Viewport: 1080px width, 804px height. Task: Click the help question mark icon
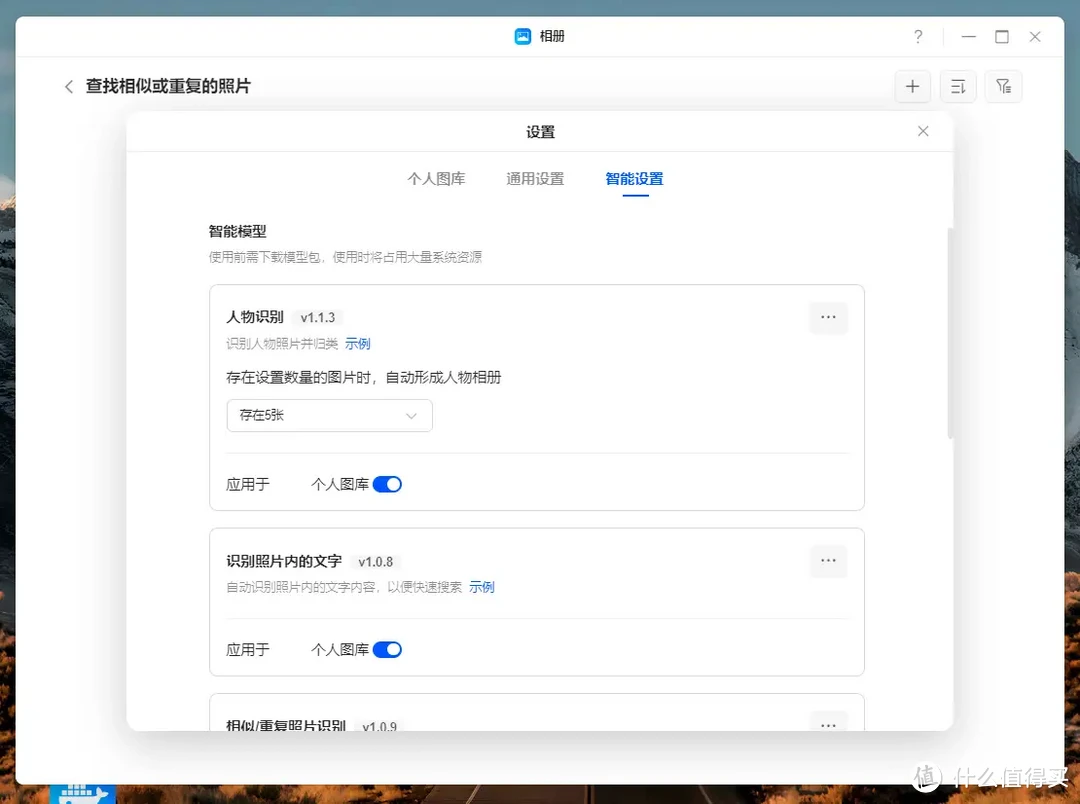click(x=917, y=36)
